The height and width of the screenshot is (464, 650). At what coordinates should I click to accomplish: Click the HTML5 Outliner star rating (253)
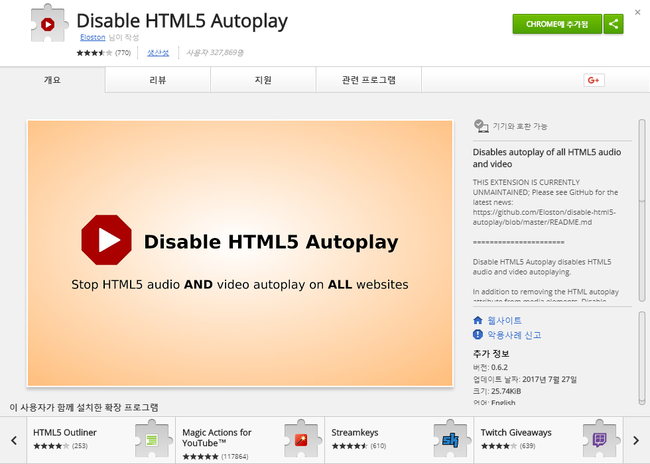[61, 446]
